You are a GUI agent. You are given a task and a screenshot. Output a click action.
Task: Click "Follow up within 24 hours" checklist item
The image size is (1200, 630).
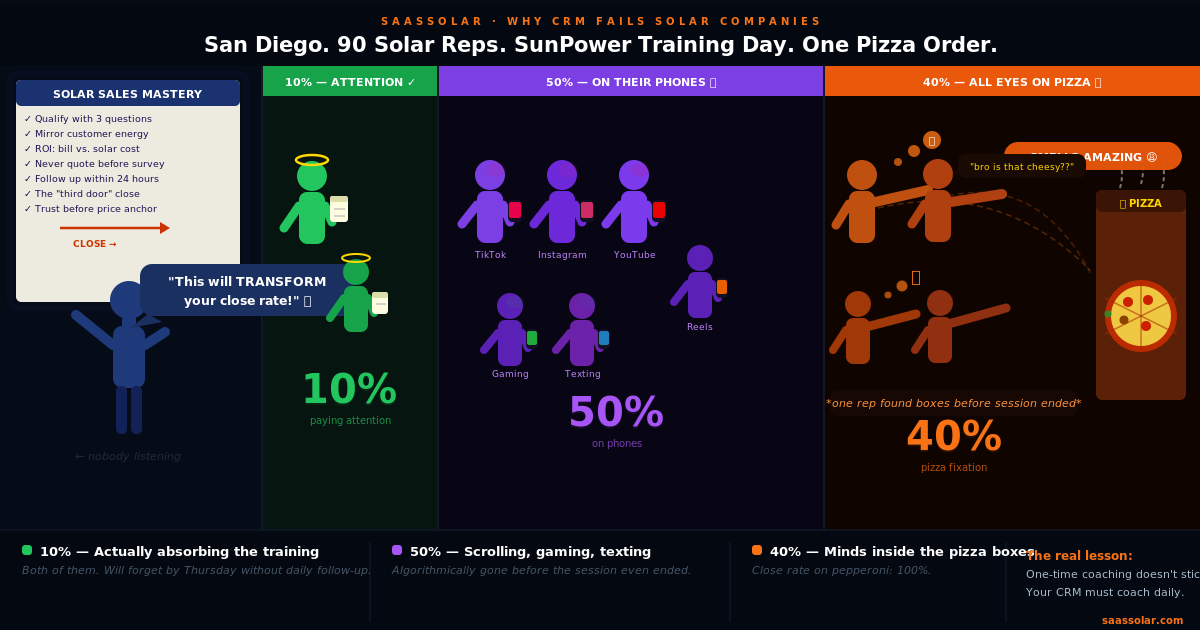(x=93, y=179)
